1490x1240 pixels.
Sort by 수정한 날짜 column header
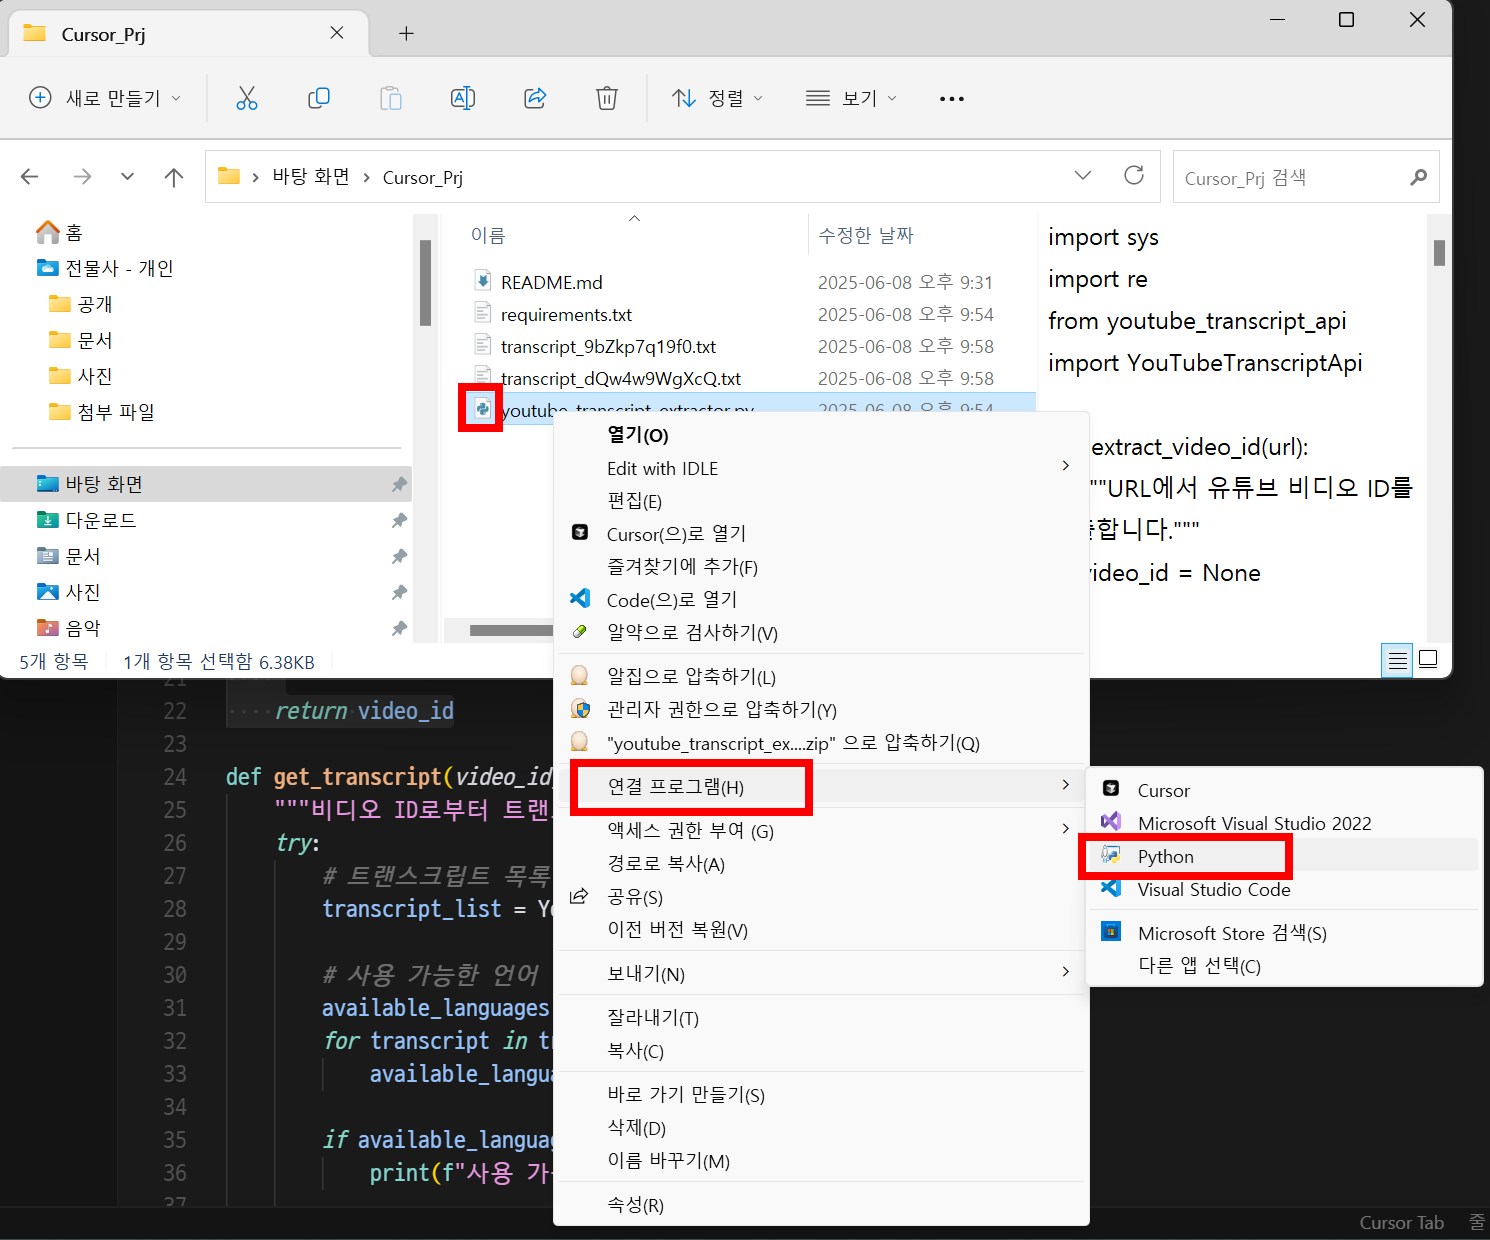coord(866,235)
